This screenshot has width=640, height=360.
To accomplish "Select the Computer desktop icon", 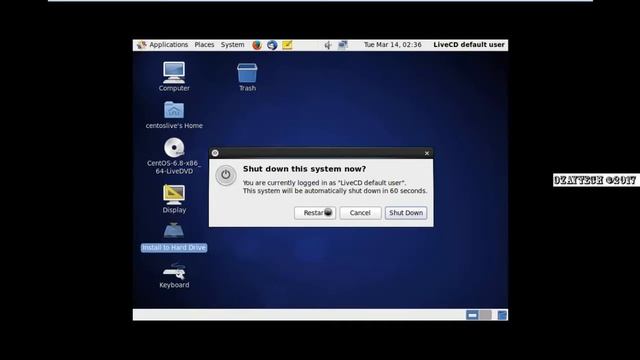I will (x=174, y=76).
